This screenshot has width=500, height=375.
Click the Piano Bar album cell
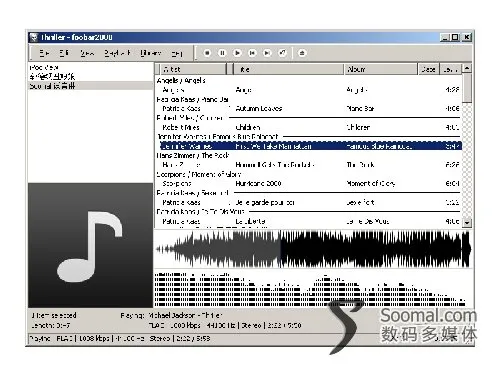coord(360,108)
